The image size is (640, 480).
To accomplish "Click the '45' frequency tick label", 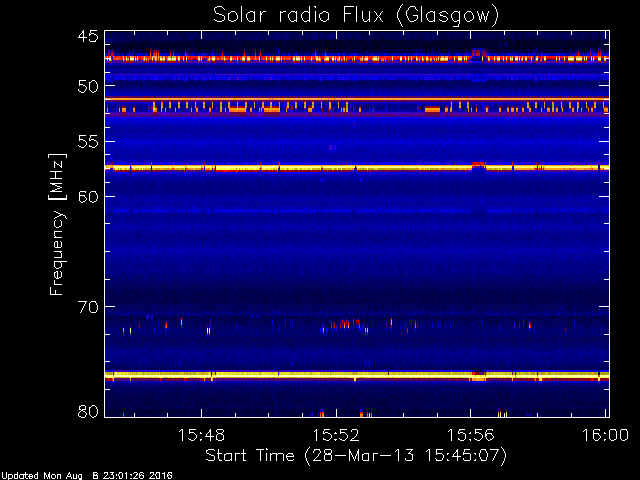I will [x=88, y=36].
